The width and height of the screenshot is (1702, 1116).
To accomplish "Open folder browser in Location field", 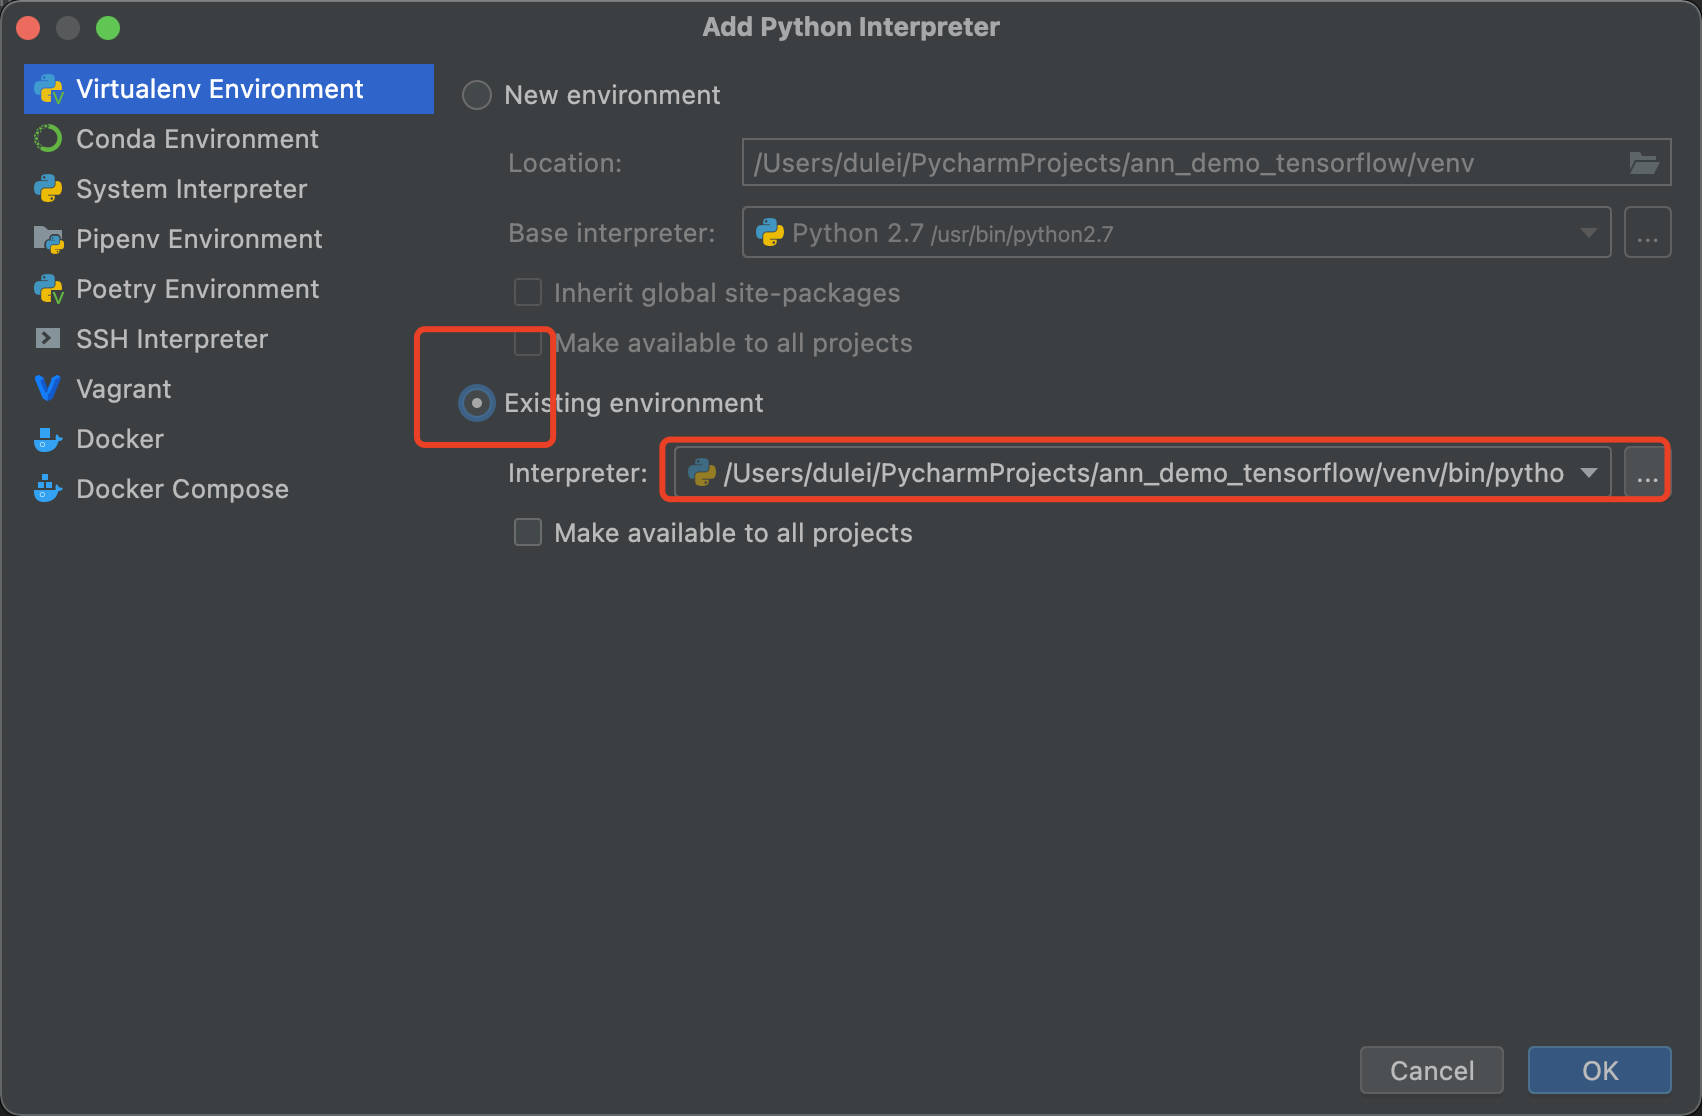I will click(1644, 163).
